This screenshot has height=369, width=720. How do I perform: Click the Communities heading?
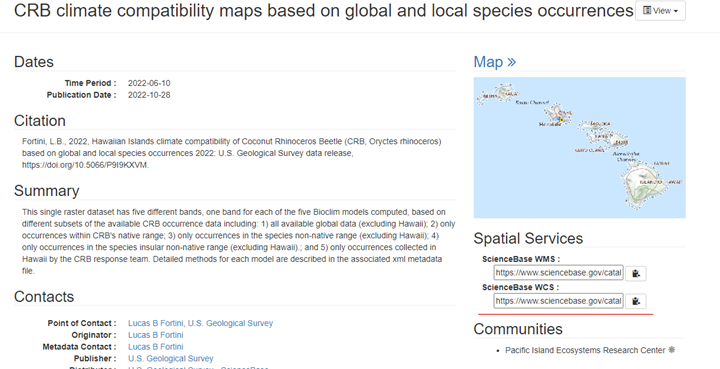click(x=518, y=329)
